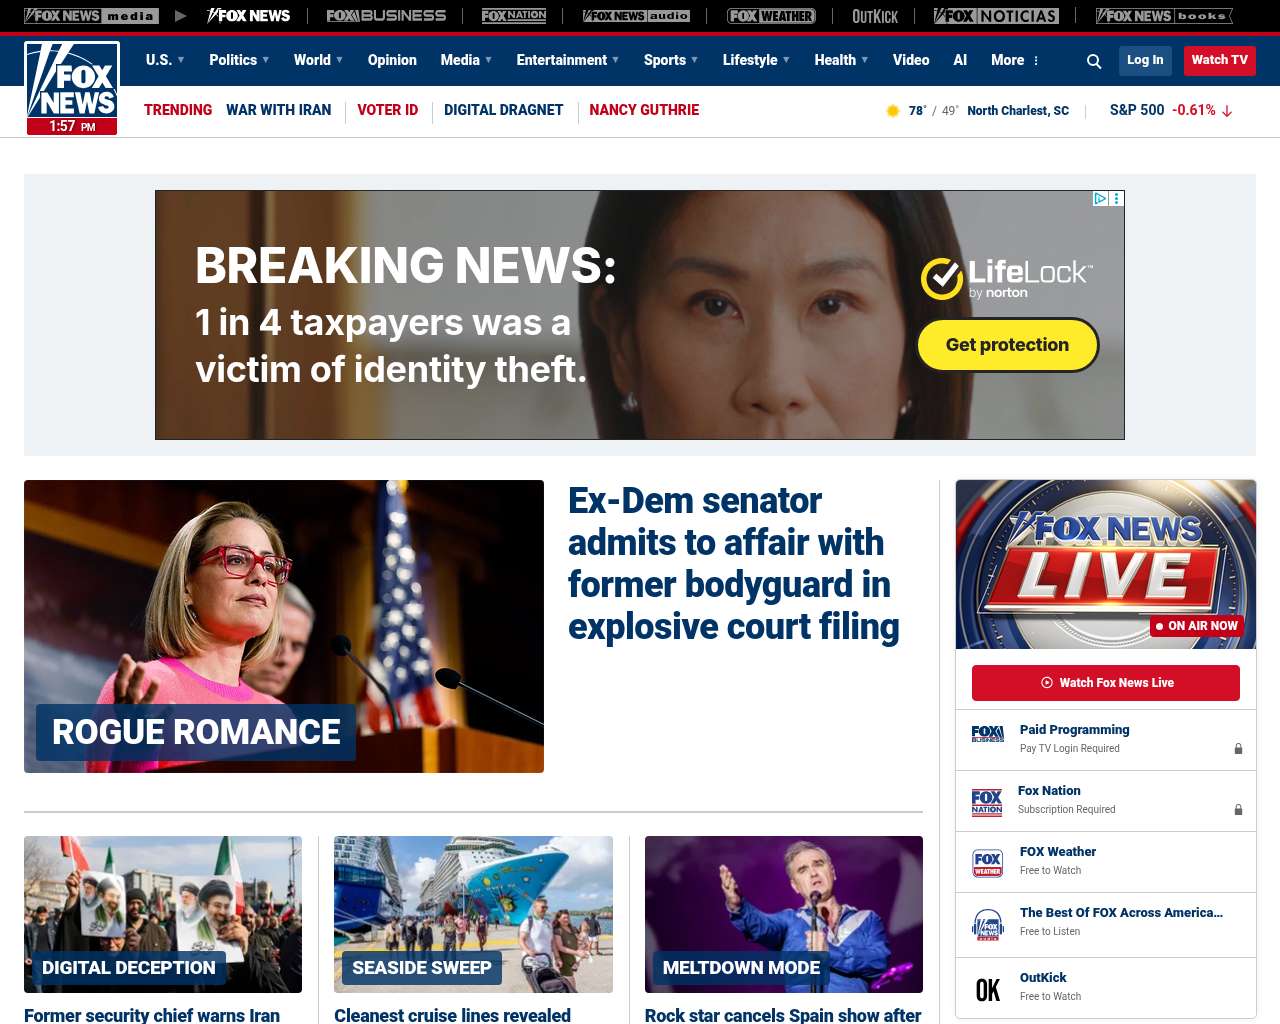Viewport: 1280px width, 1024px height.
Task: Click the lock icon on the Paid Programming row
Action: point(1238,748)
